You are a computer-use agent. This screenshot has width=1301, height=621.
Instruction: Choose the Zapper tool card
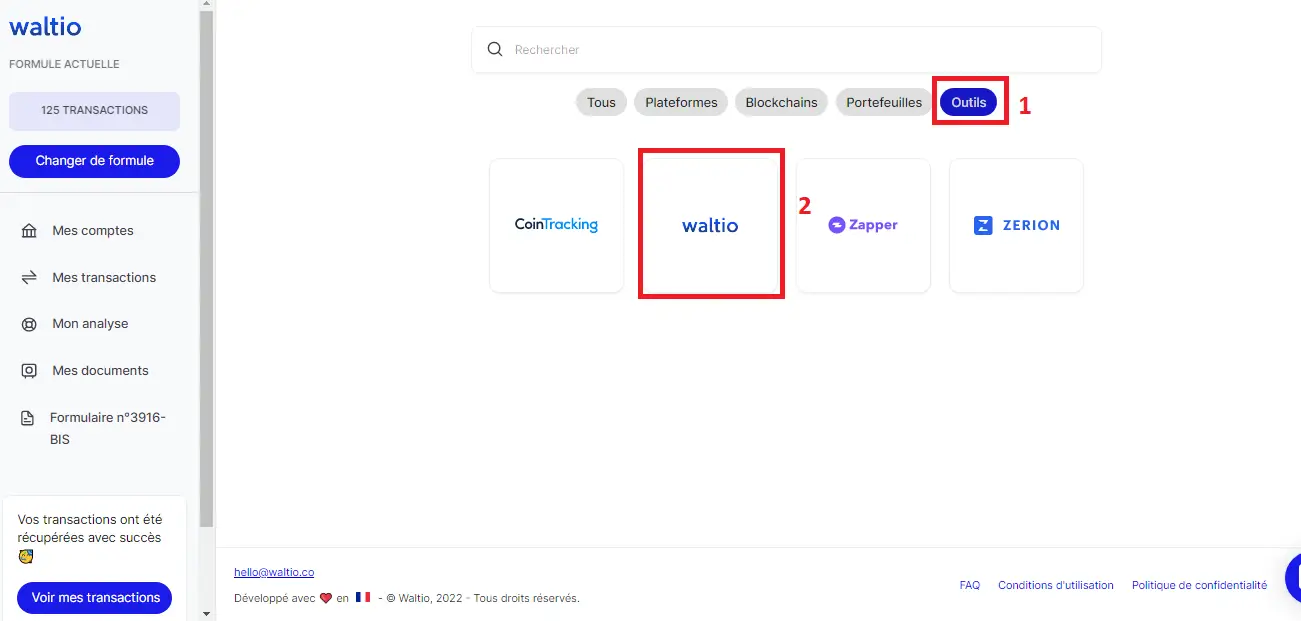coord(863,225)
